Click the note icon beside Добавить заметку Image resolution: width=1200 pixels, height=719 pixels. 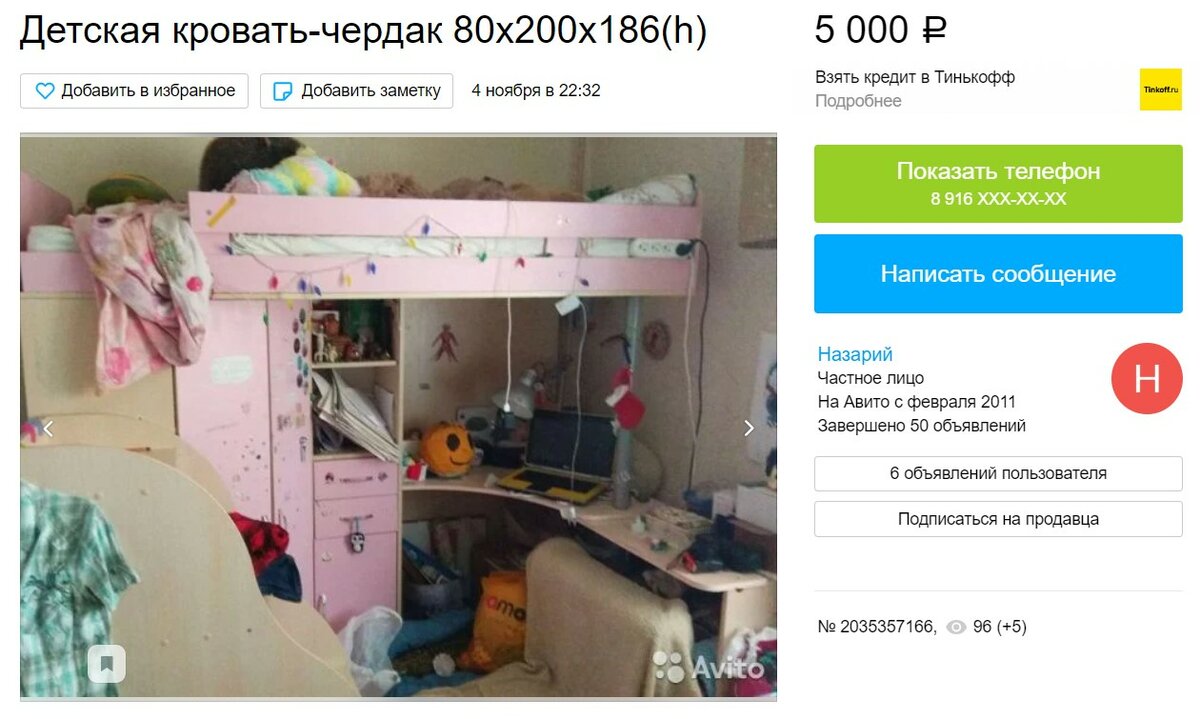tap(283, 91)
